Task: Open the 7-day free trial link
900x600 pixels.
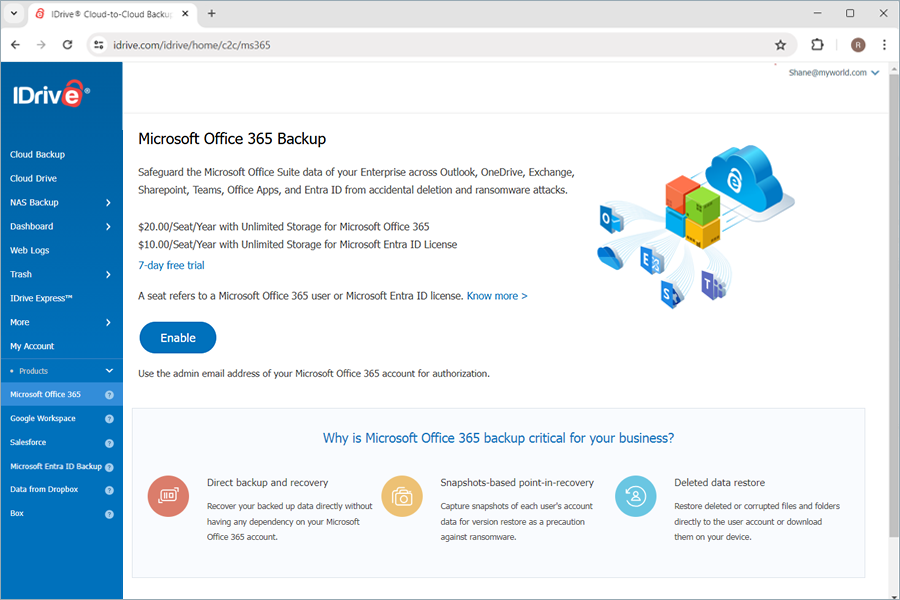Action: [x=171, y=265]
